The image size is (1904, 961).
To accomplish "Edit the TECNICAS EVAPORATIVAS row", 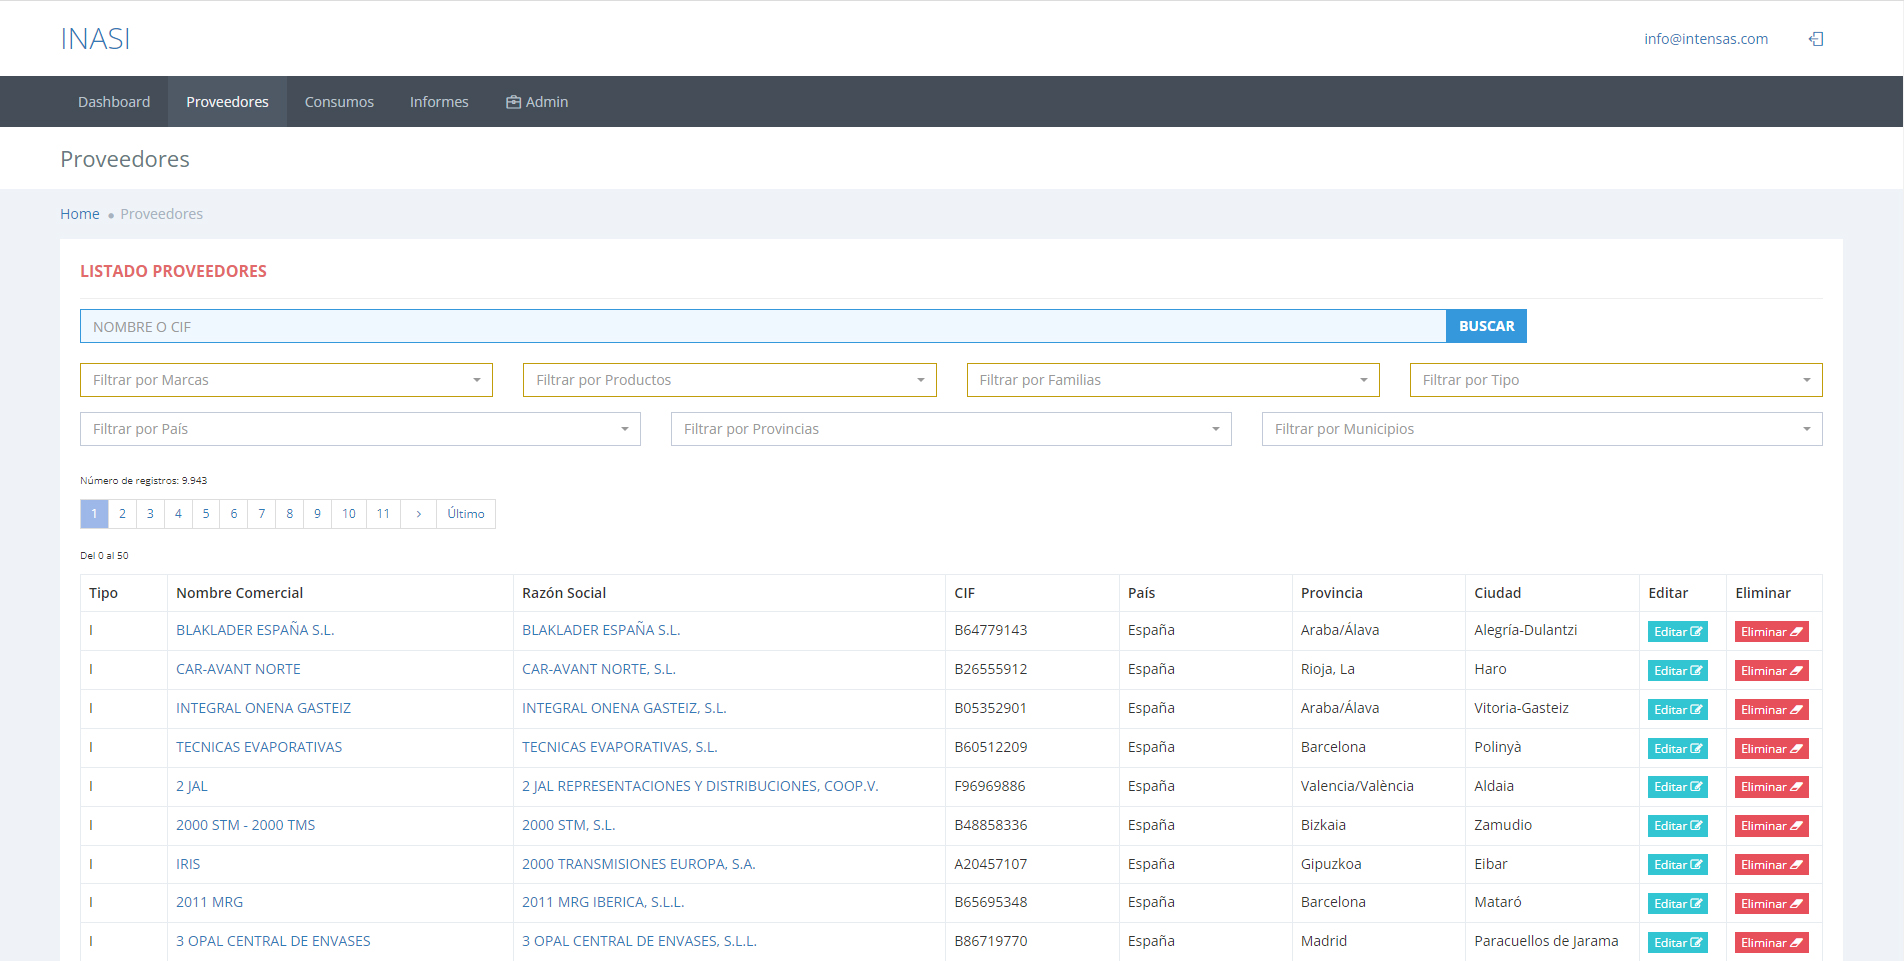I will 1677,749.
